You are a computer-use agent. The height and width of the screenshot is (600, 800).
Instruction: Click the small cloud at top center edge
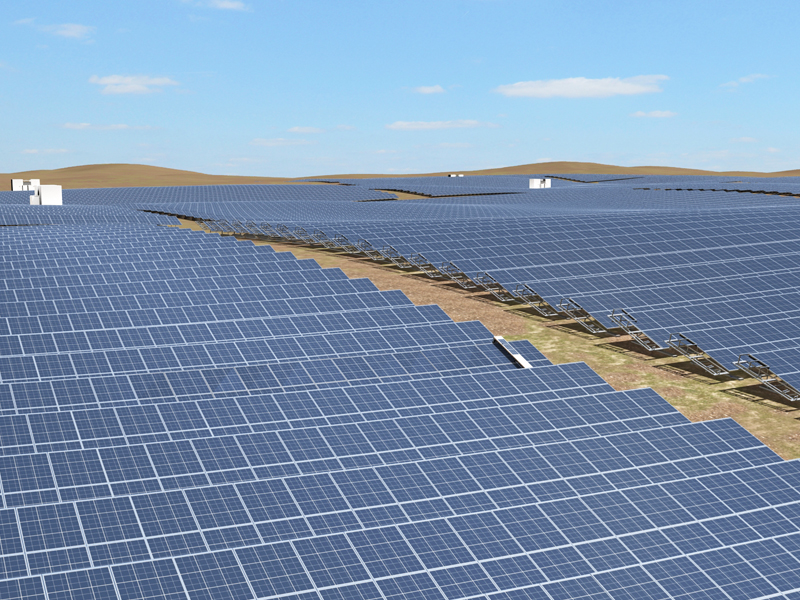pyautogui.click(x=230, y=5)
